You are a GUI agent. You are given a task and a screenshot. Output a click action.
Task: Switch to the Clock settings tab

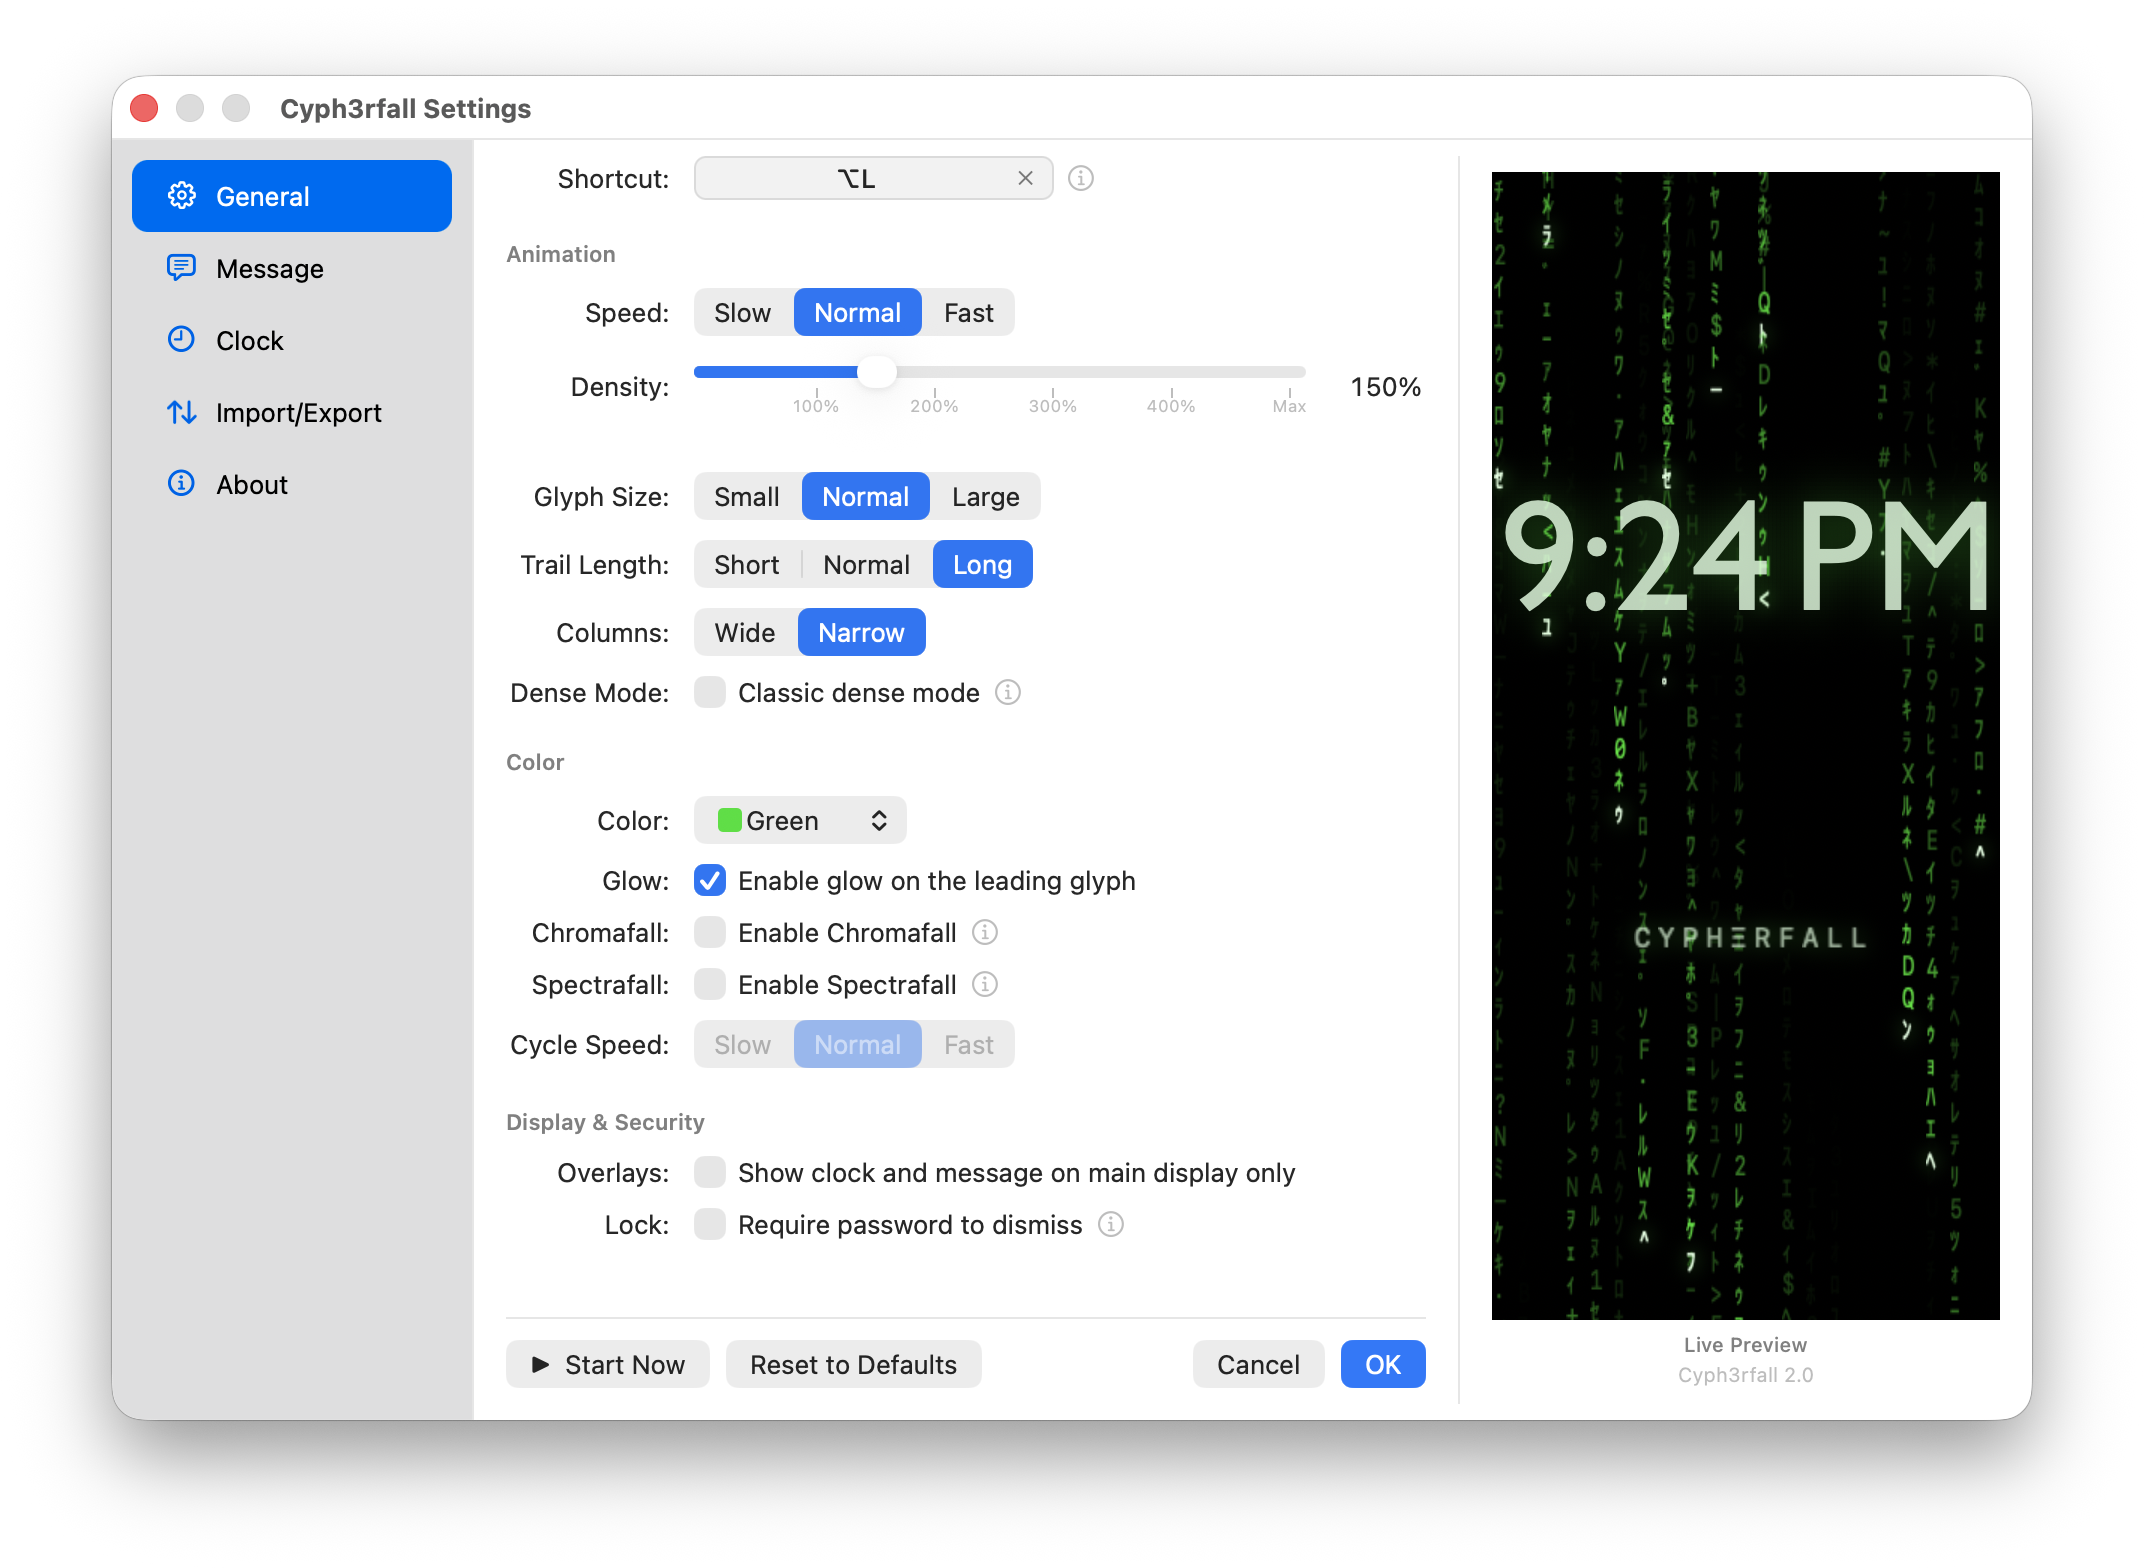(x=292, y=340)
